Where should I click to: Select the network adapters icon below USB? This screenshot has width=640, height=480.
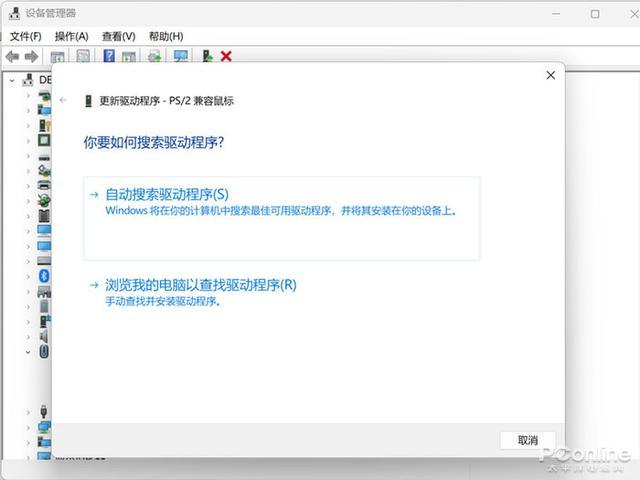pyautogui.click(x=44, y=427)
